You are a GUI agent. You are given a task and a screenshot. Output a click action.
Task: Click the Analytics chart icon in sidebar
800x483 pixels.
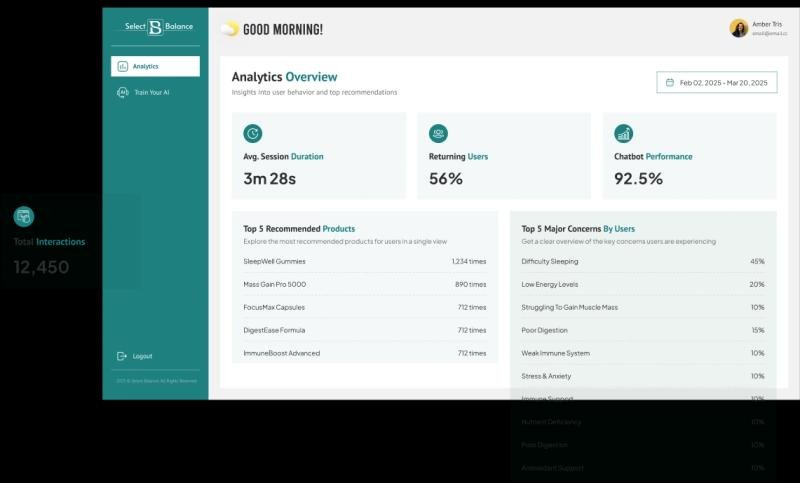(122, 67)
